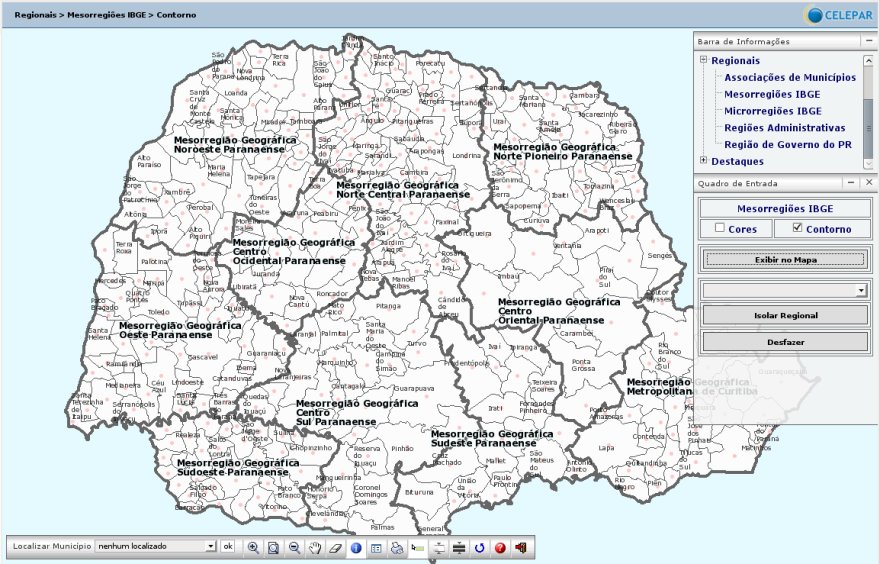Open help with red question icon

click(499, 547)
